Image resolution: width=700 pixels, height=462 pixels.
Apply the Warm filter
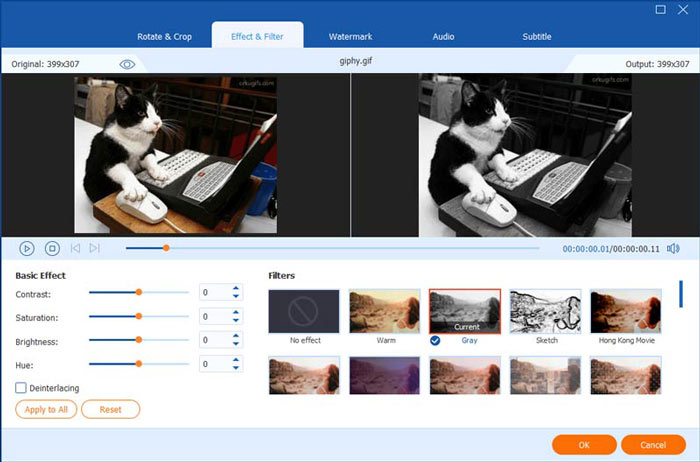pyautogui.click(x=384, y=311)
